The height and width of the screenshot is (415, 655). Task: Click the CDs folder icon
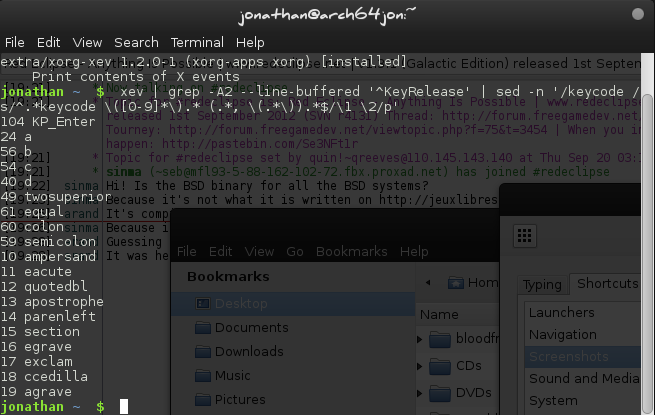pyautogui.click(x=440, y=366)
